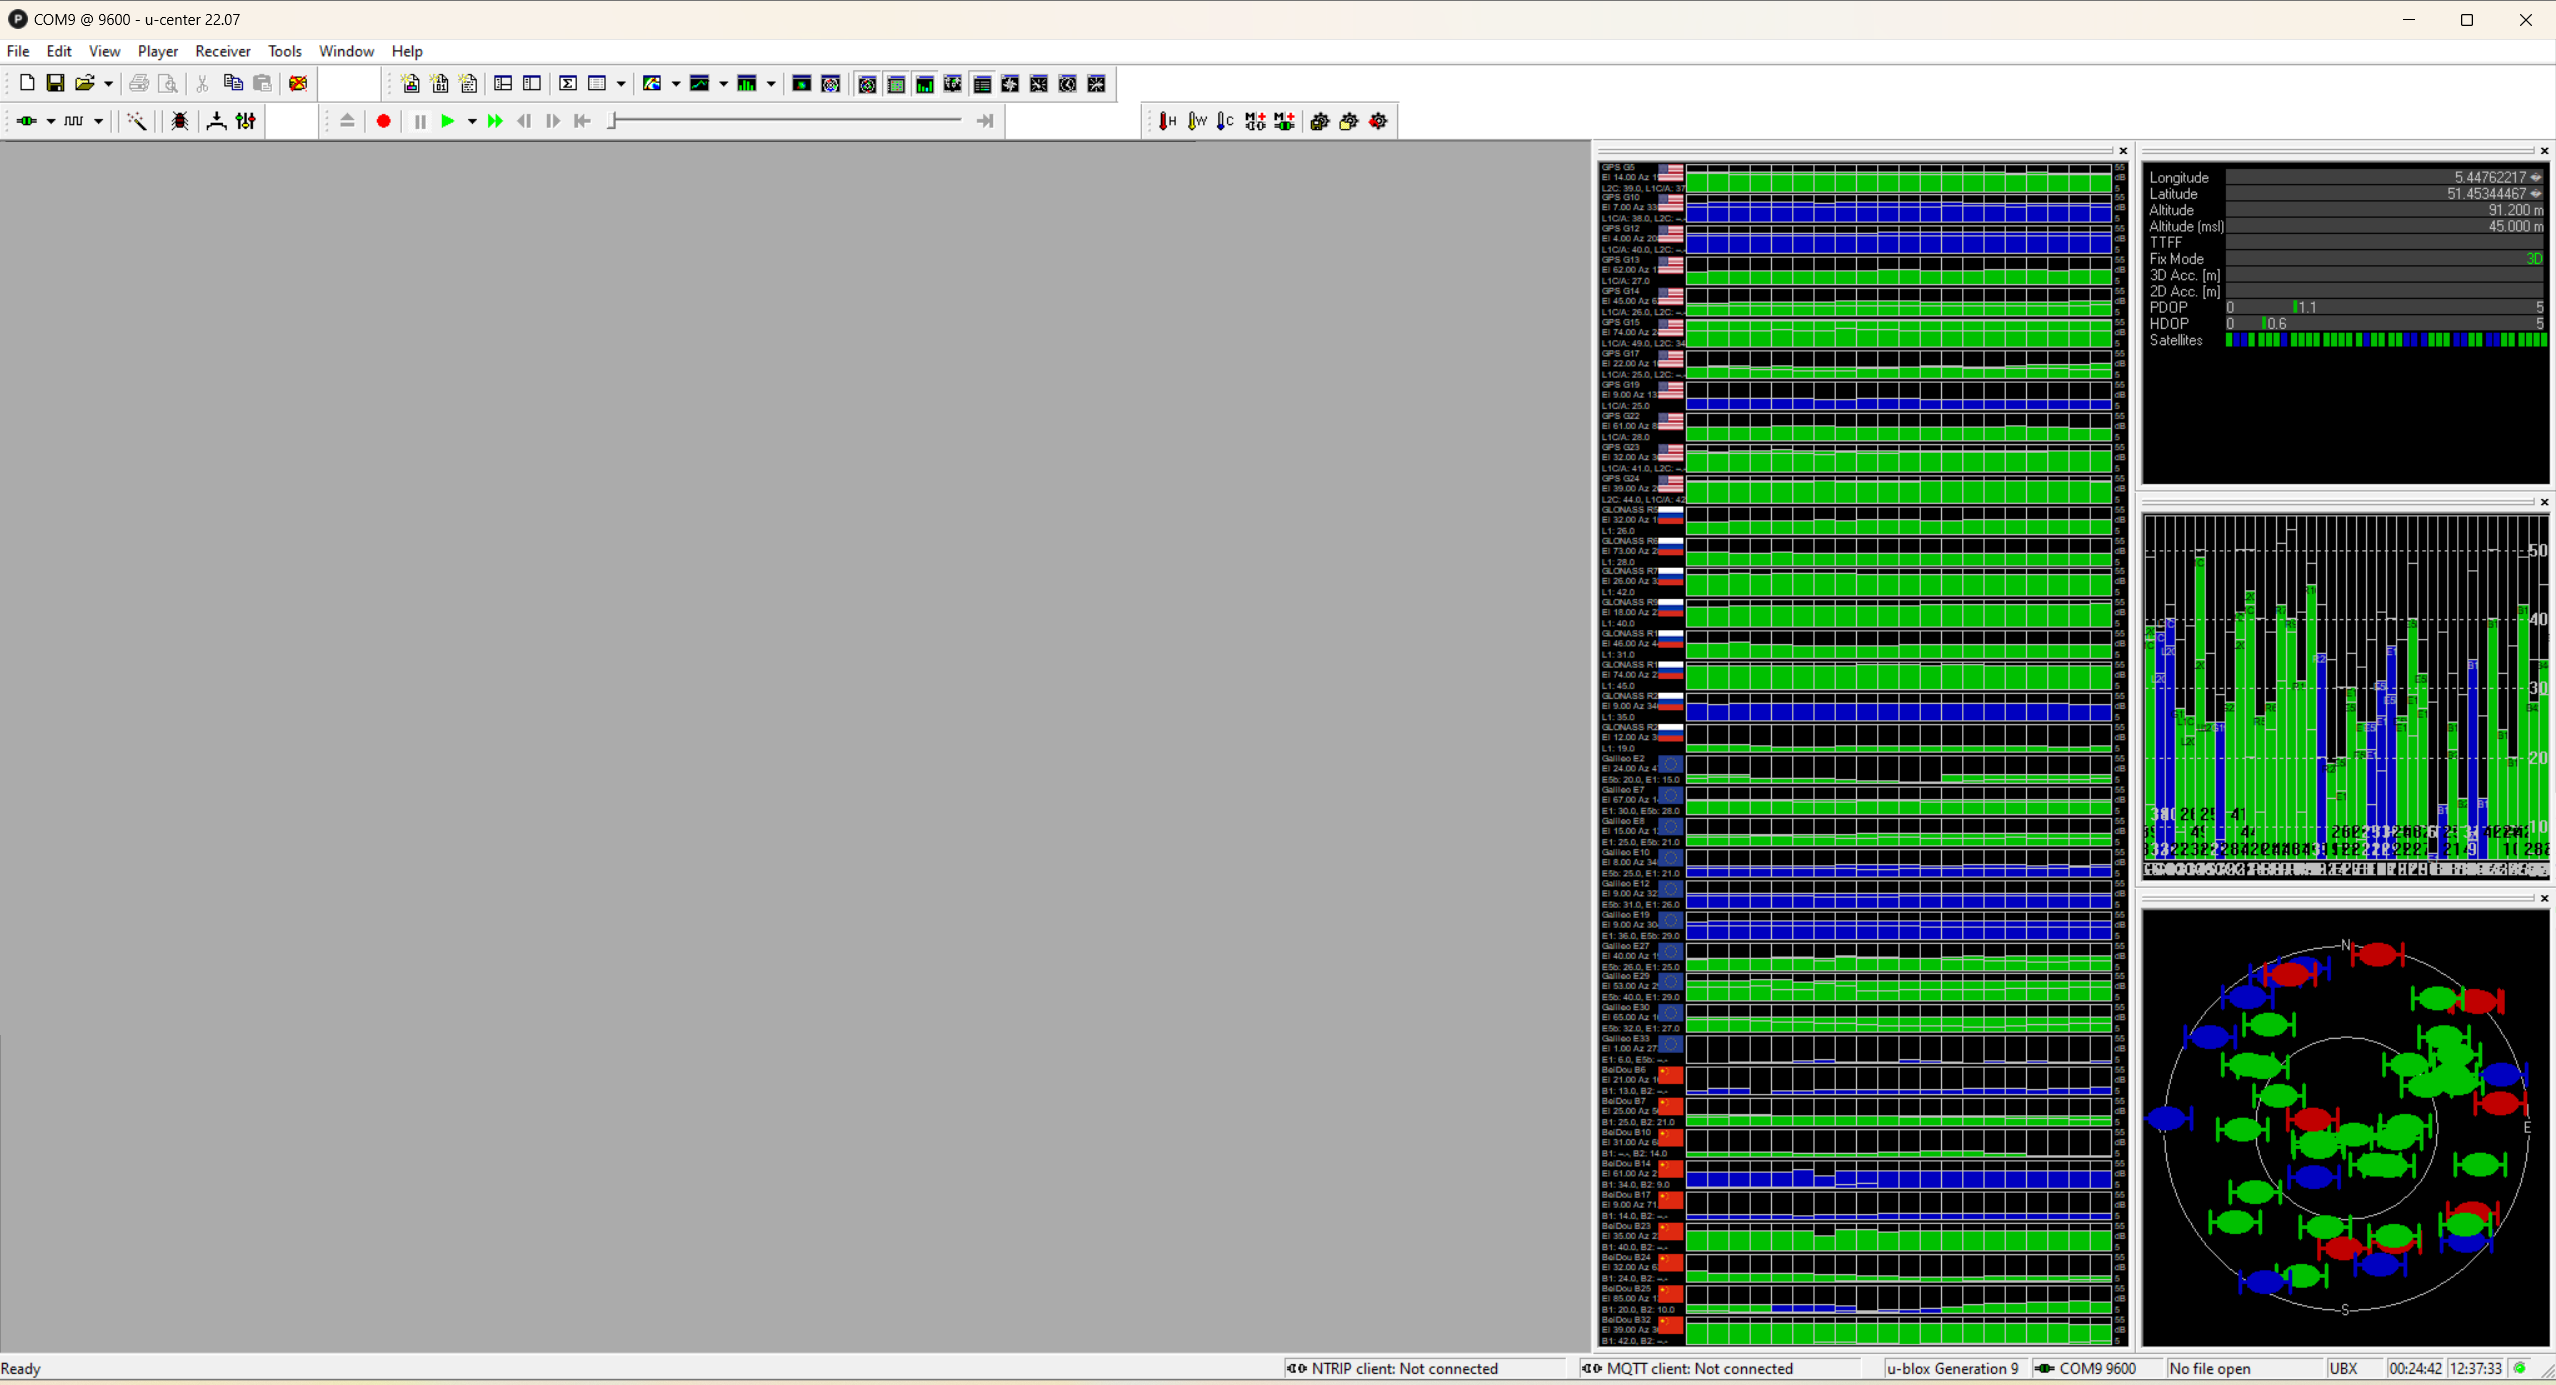Image resolution: width=2556 pixels, height=1385 pixels.
Task: Toggle the sky view docking window icon
Action: coord(867,84)
